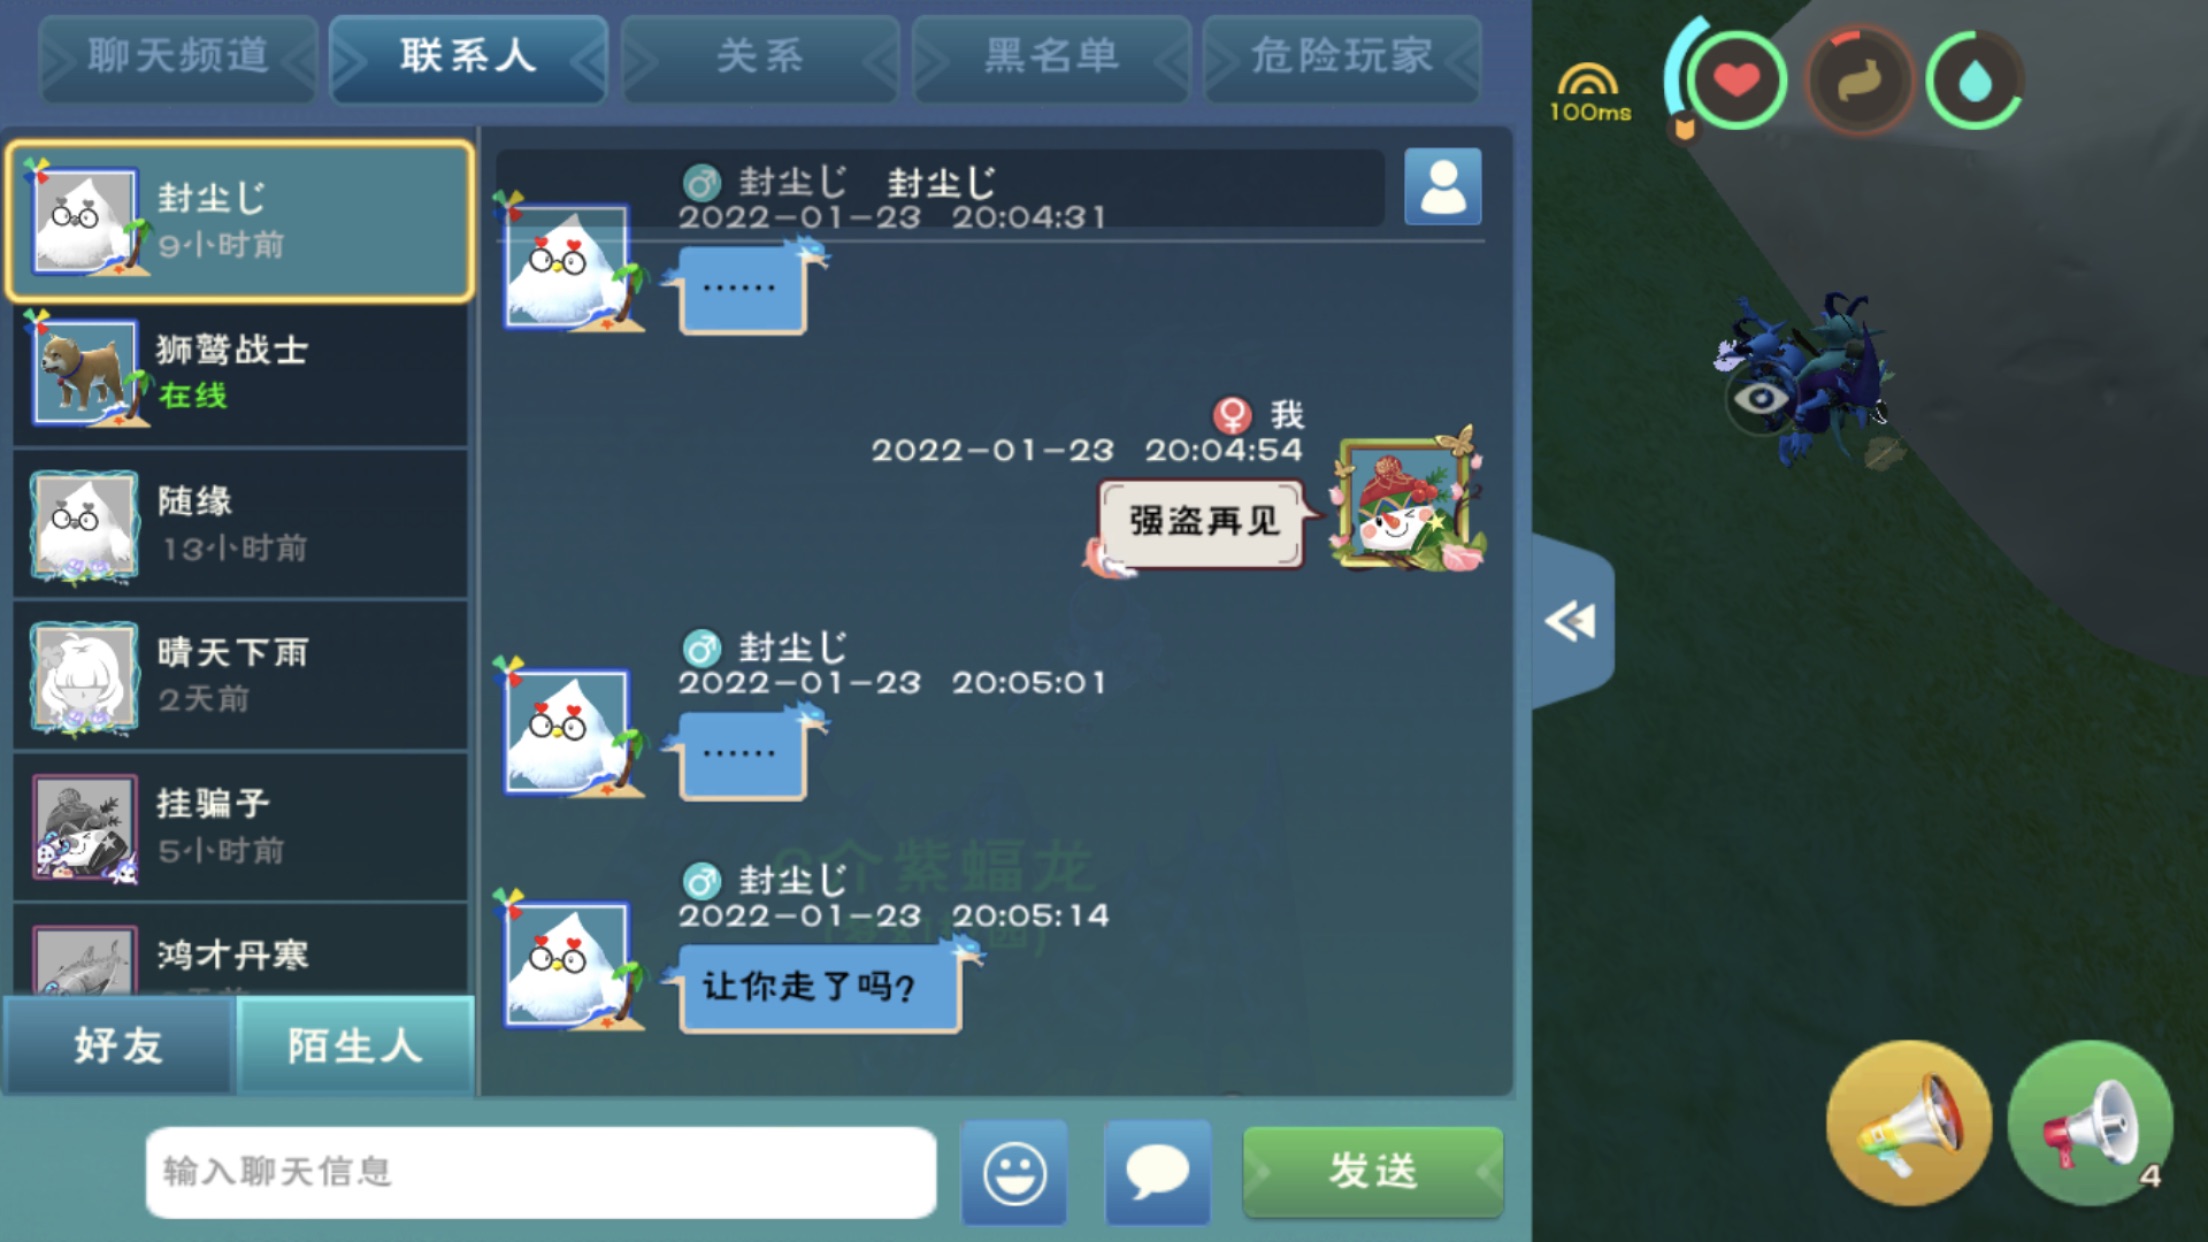Check the 100ms network signal icon
The image size is (2208, 1242).
pos(1589,92)
